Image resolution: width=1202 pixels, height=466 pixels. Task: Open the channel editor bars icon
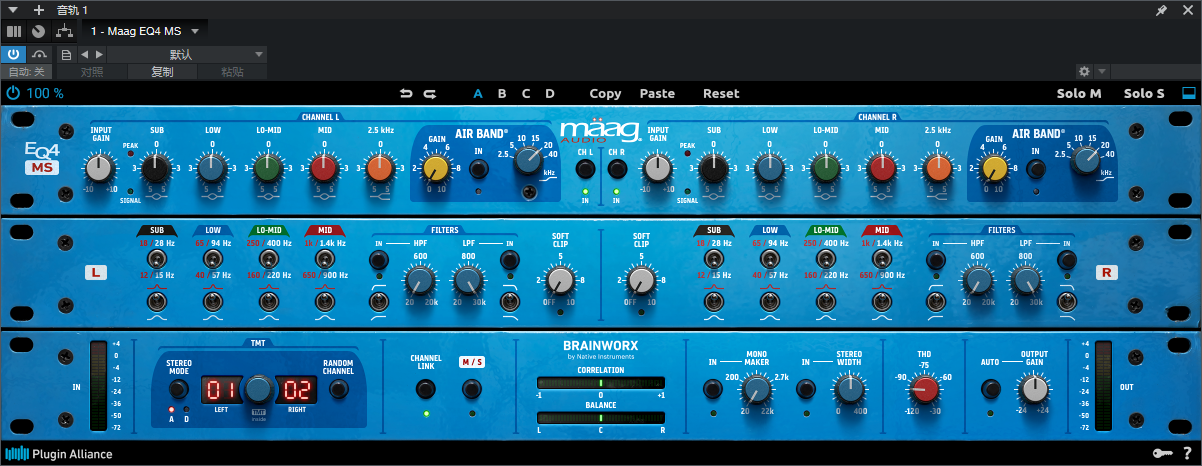(x=14, y=32)
